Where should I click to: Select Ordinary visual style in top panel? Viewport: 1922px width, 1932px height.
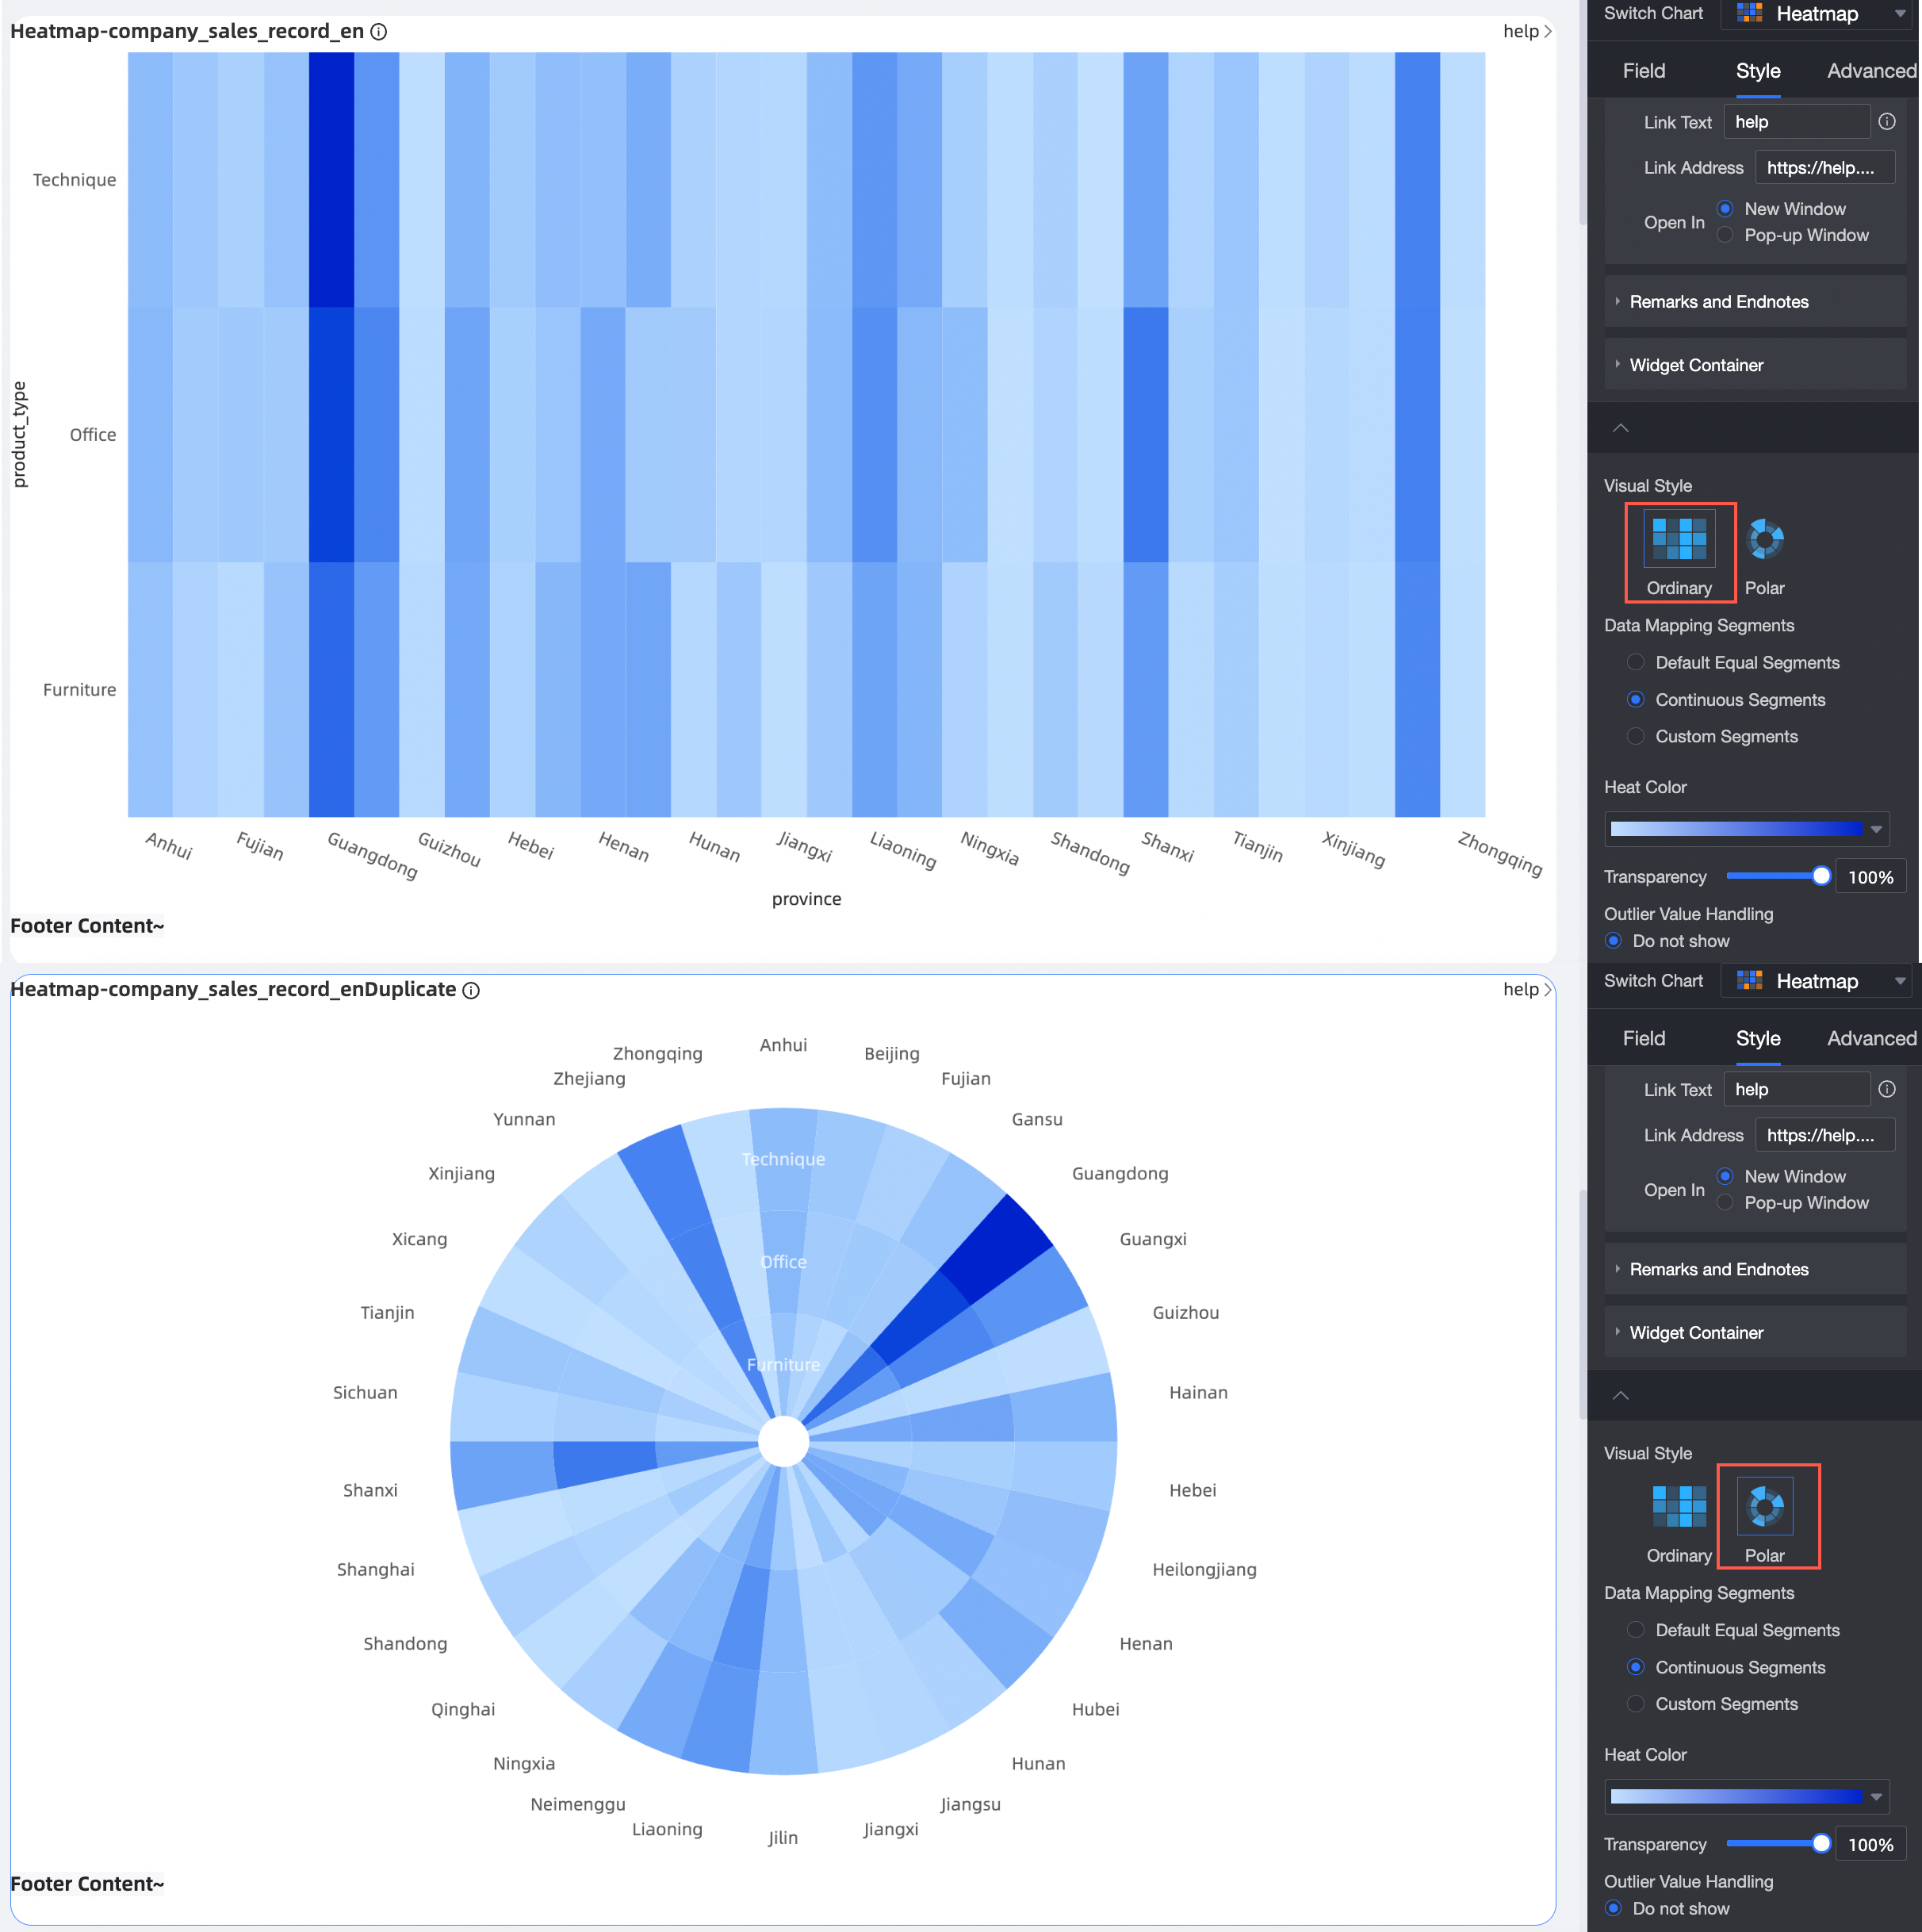pos(1679,541)
